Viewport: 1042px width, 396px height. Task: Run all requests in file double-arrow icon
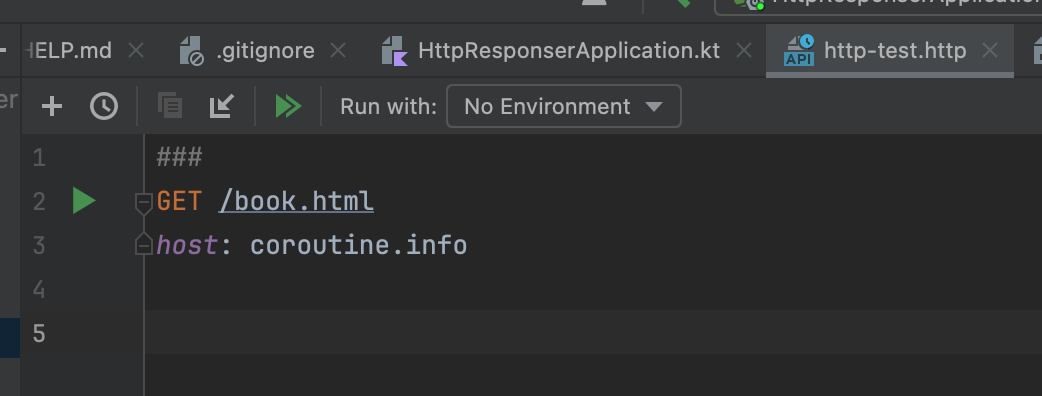pos(288,106)
